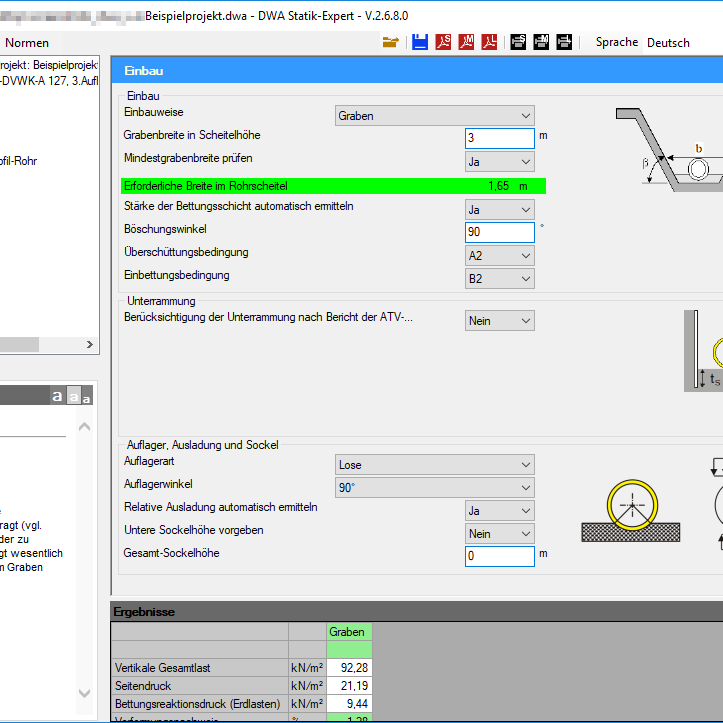Export short PDF report (S icon)

pos(443,42)
